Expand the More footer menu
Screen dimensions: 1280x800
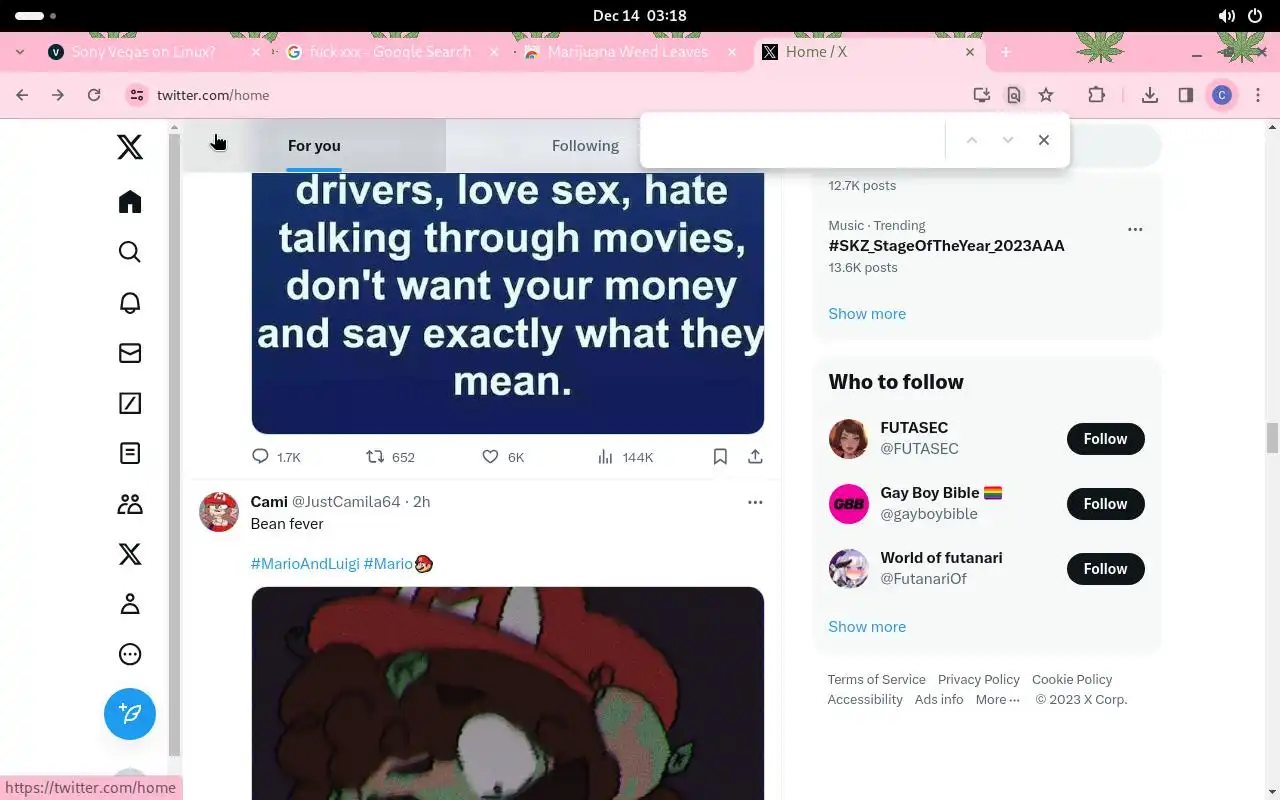(998, 700)
